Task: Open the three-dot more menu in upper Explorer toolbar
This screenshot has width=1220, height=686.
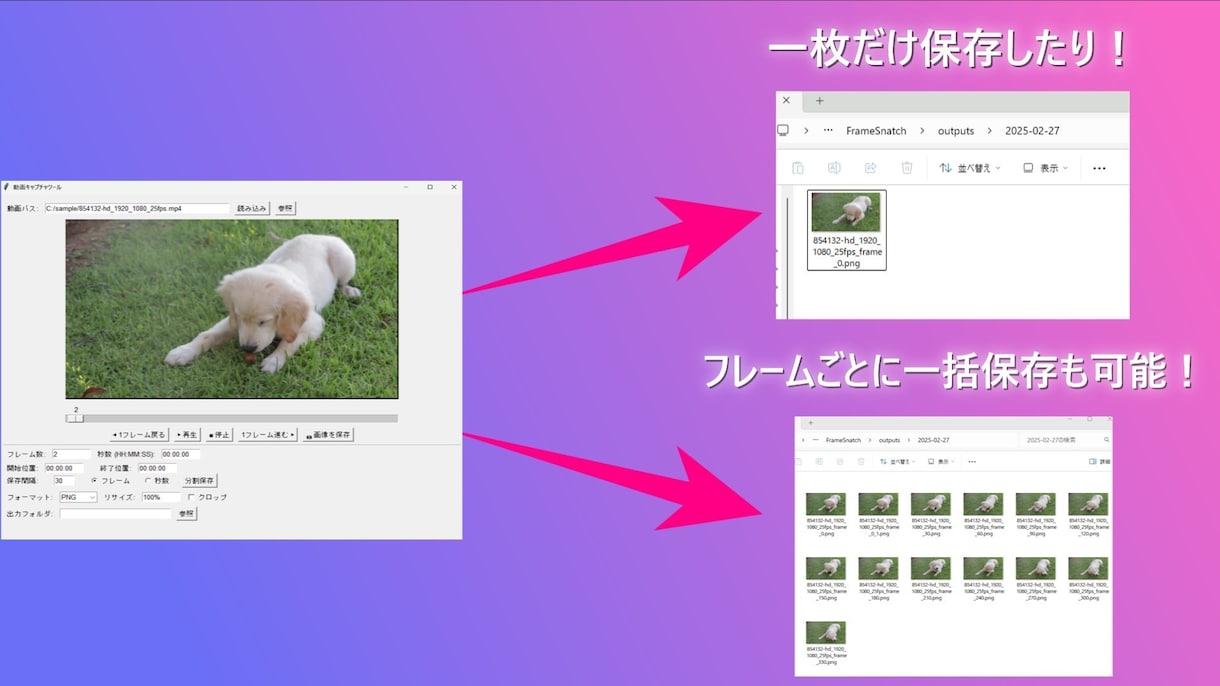Action: (1099, 168)
